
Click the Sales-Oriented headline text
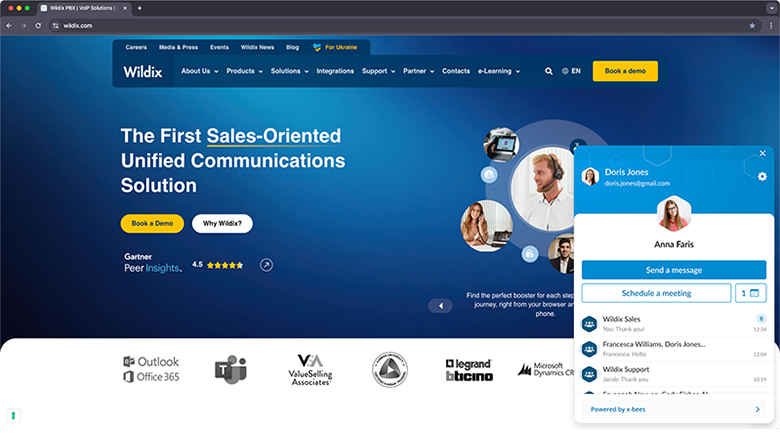point(274,136)
